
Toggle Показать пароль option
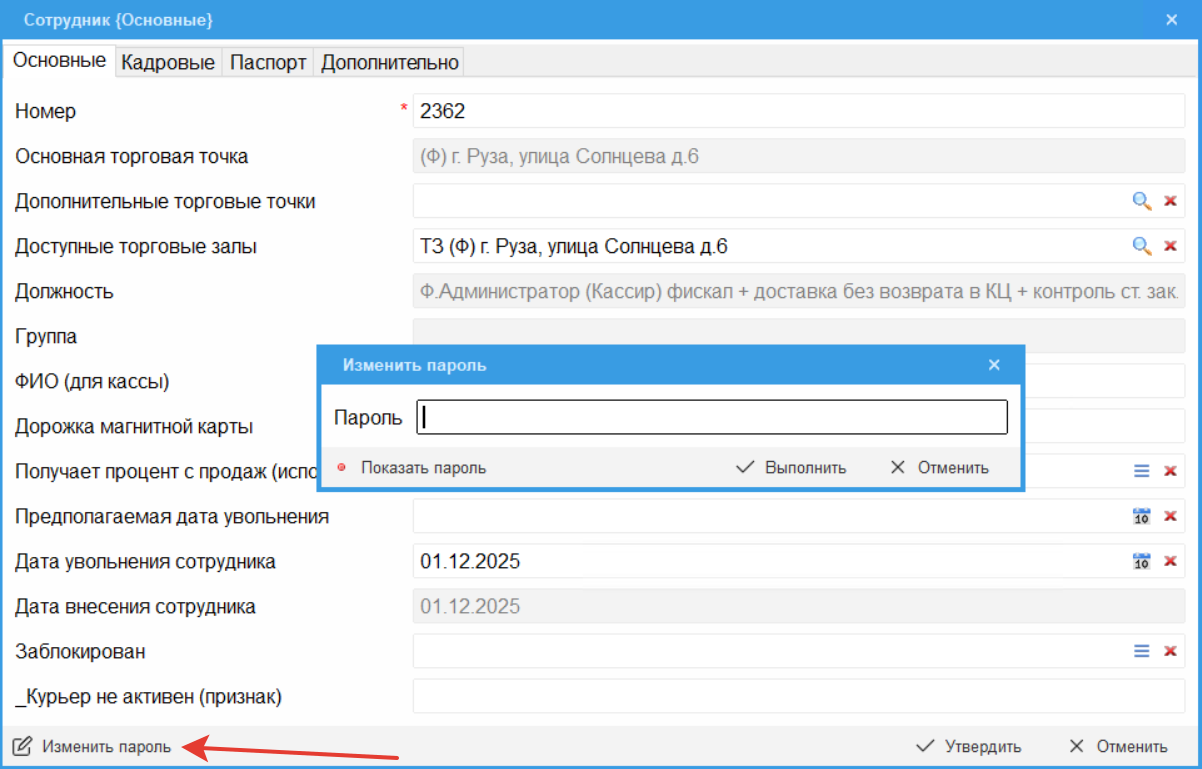pos(413,468)
